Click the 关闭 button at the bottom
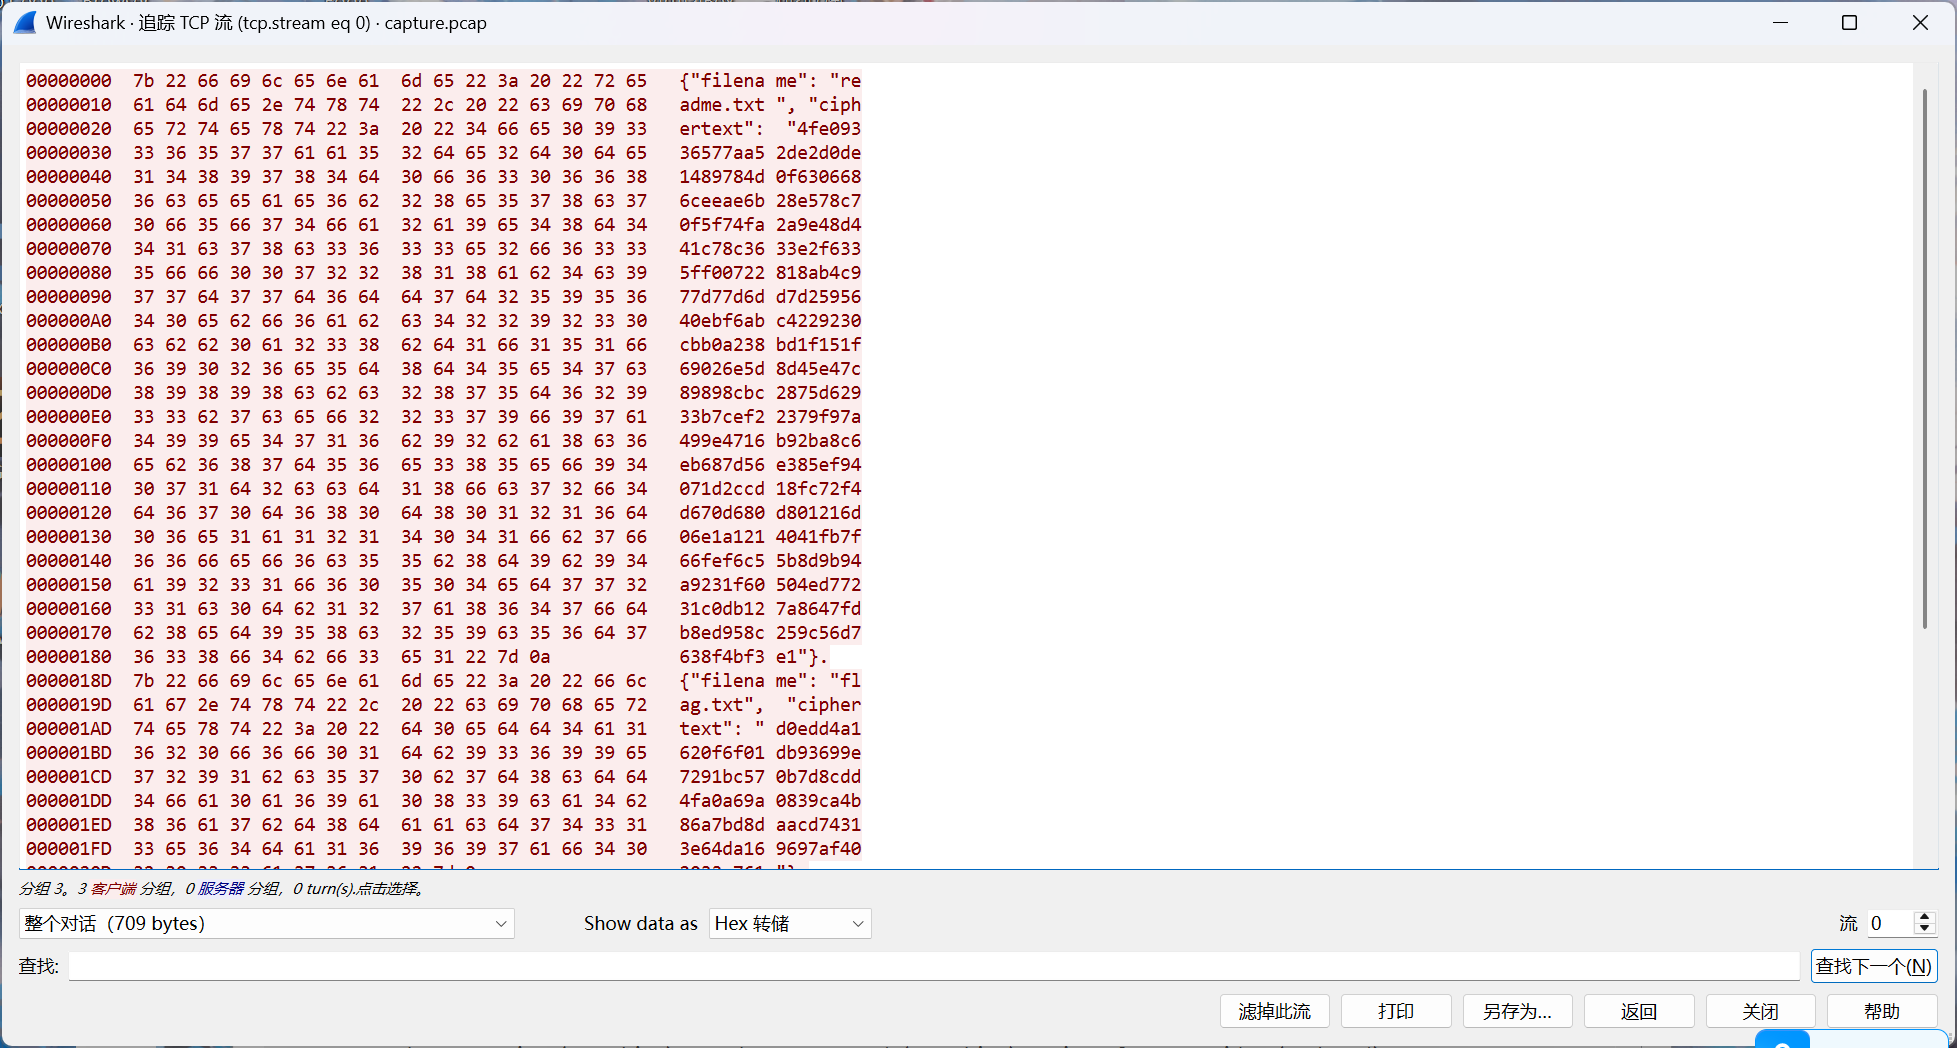The height and width of the screenshot is (1048, 1957). click(1760, 1011)
